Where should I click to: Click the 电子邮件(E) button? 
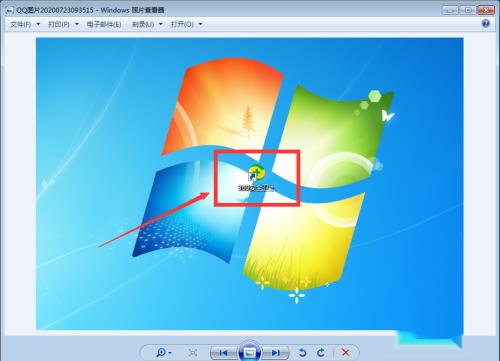(x=104, y=24)
